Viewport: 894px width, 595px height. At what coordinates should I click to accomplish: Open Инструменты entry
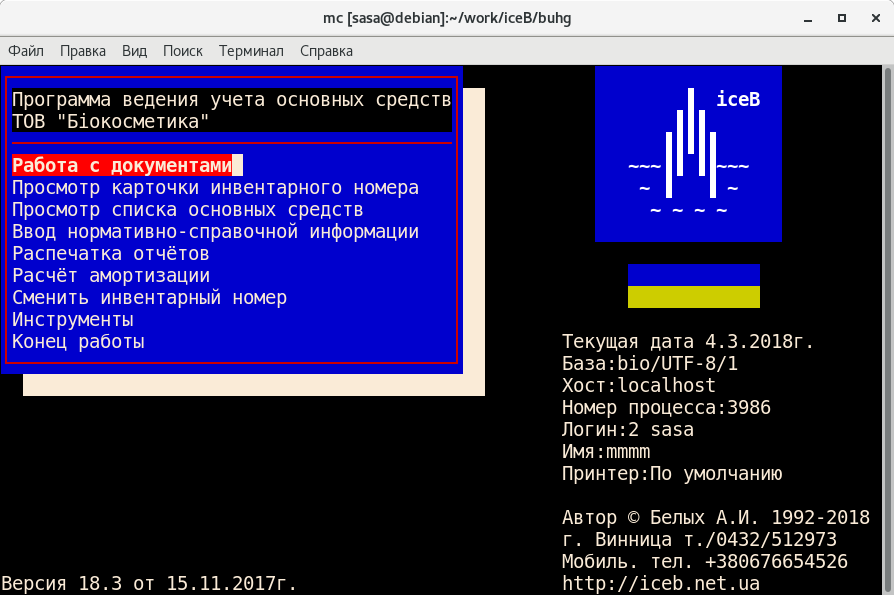72,320
